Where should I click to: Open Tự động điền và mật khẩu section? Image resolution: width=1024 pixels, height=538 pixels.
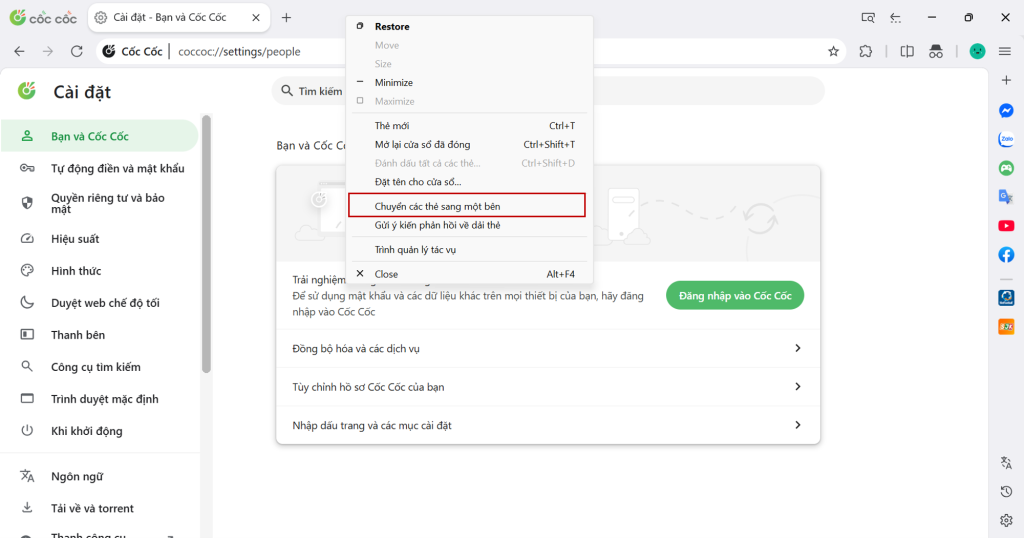(99, 168)
